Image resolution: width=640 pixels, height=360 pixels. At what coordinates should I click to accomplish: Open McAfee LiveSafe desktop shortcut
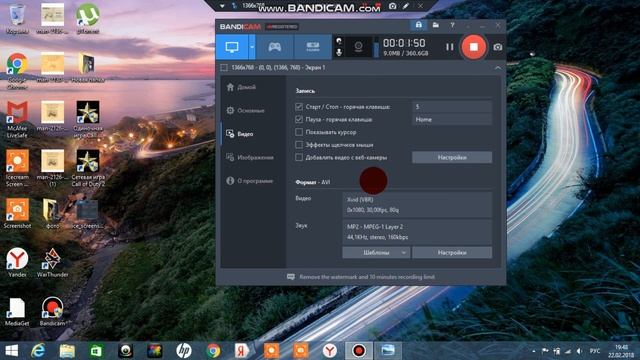tap(17, 119)
